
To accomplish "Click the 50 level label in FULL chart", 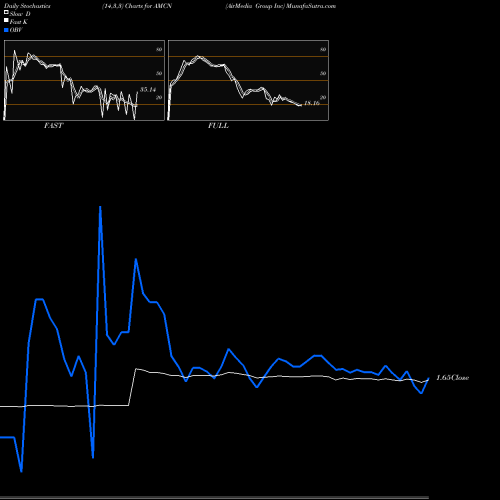I will (x=323, y=73).
